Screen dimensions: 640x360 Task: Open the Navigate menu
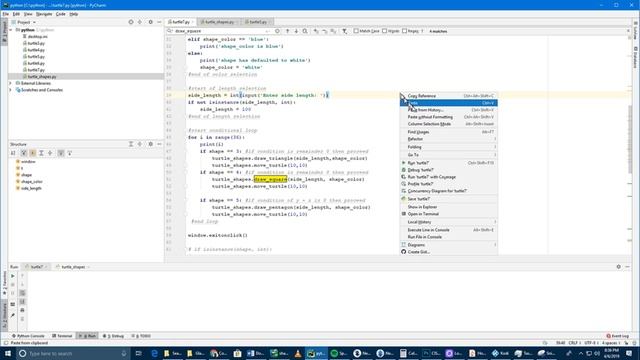pos(44,14)
